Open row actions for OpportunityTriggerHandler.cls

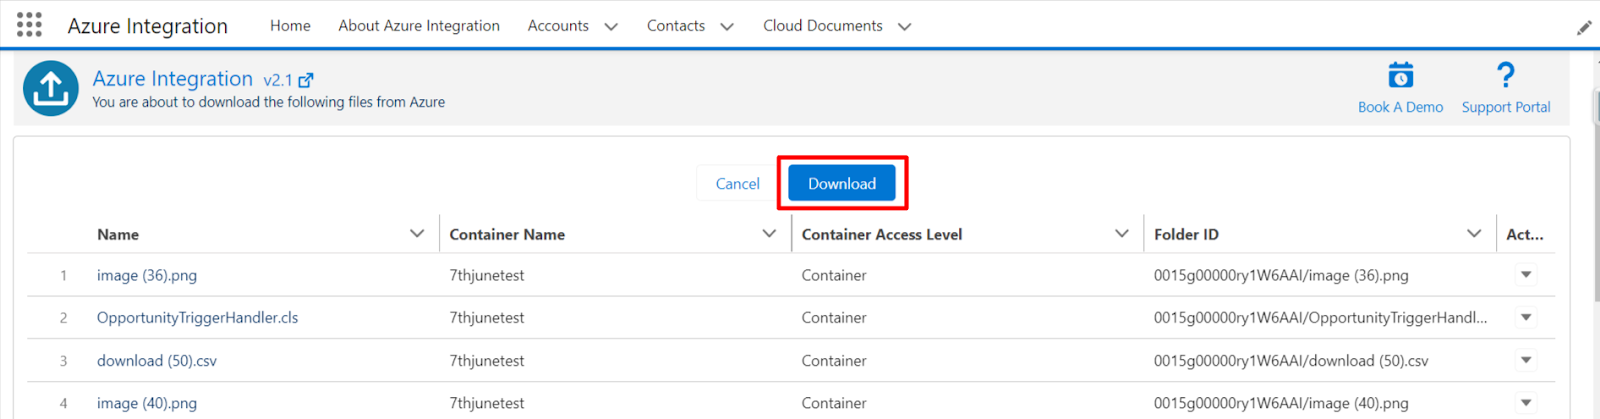1526,317
